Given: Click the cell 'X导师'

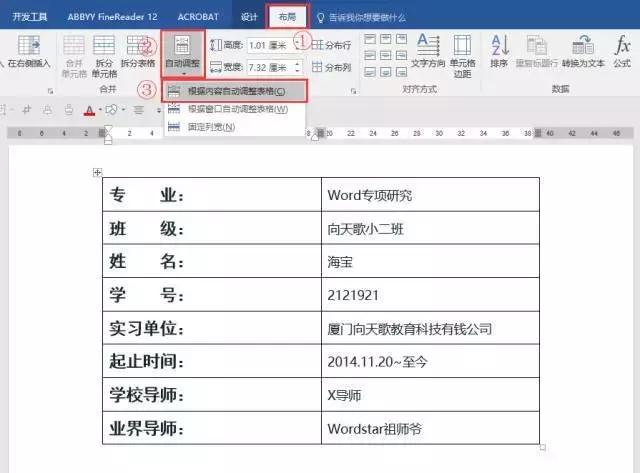Looking at the screenshot, I should click(x=430, y=395).
